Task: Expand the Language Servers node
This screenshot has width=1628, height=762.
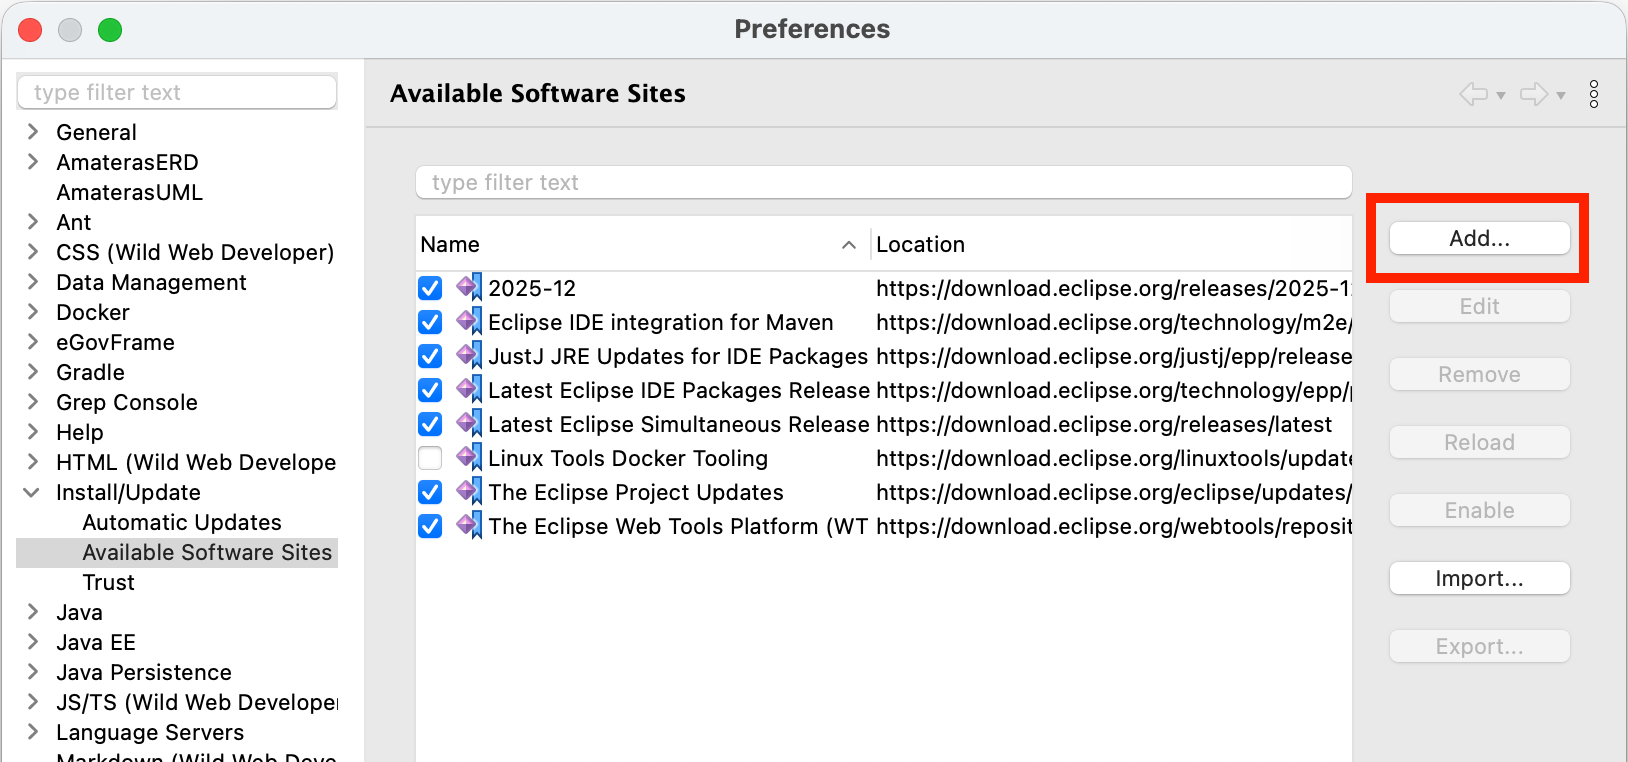Action: tap(33, 732)
